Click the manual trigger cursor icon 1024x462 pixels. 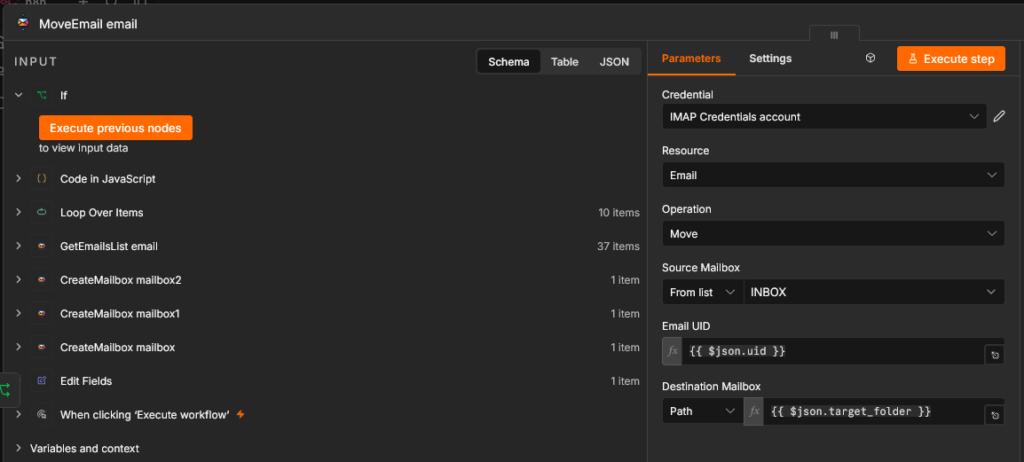click(42, 414)
